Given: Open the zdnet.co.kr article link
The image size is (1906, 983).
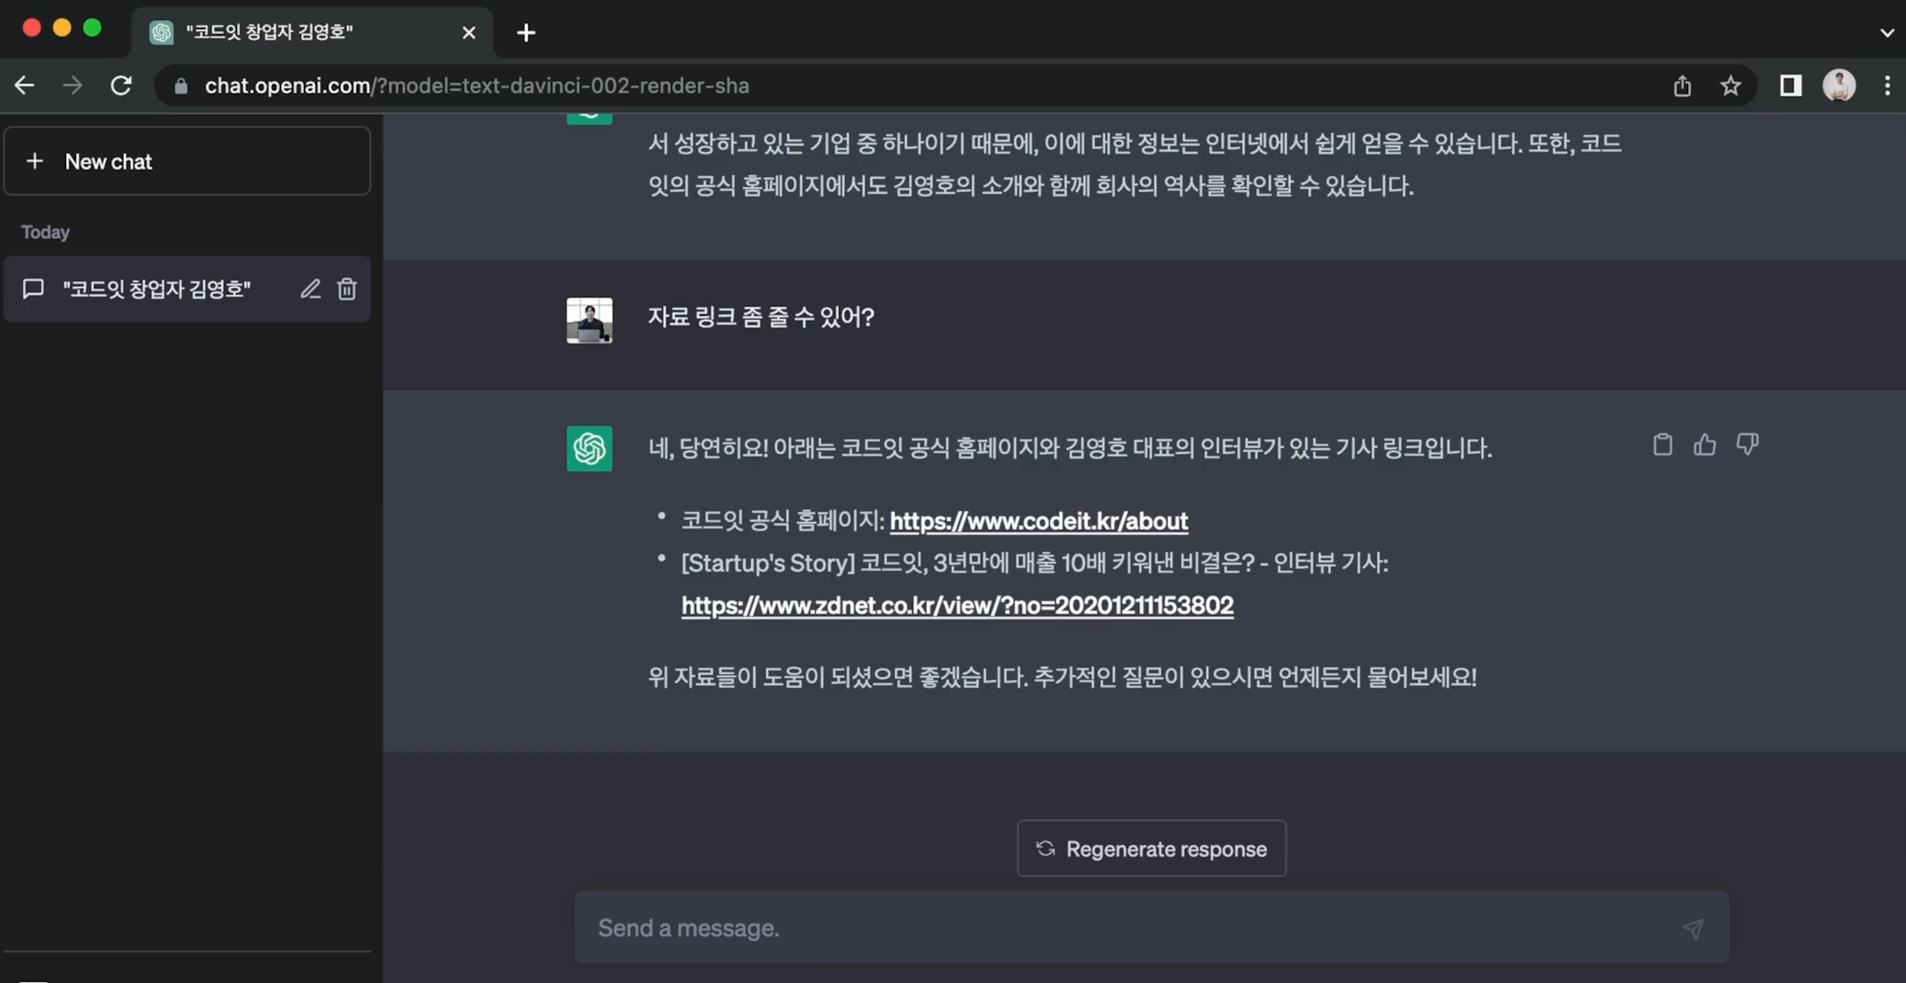Looking at the screenshot, I should coord(957,605).
